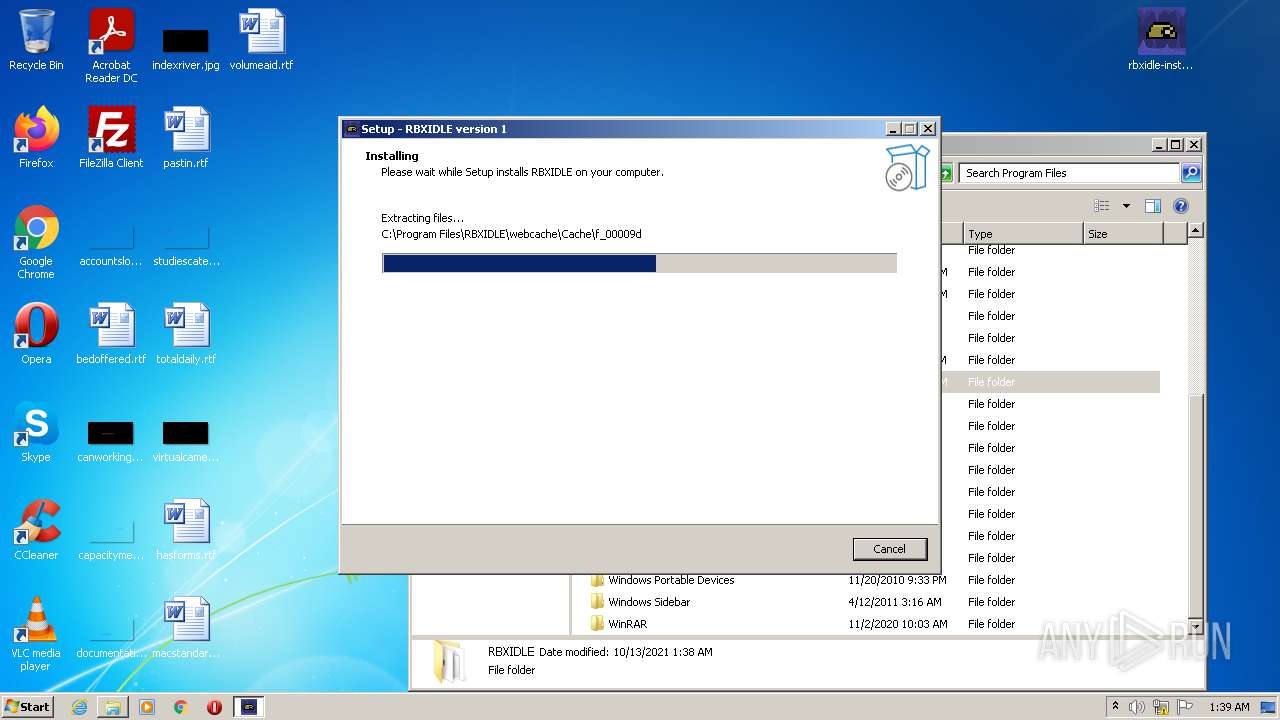1280x720 pixels.
Task: Open the Recycle Bin desktop icon
Action: [x=36, y=40]
